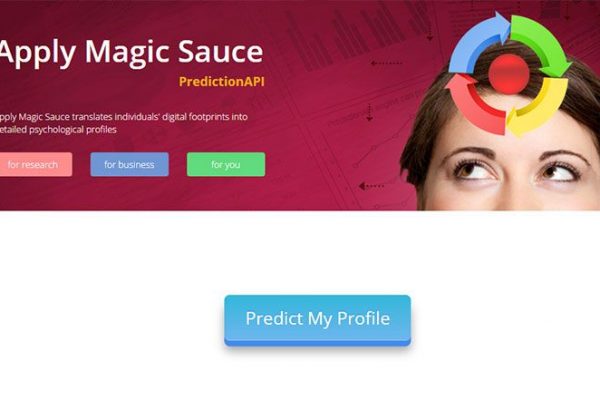Click the Apply Magic Sauce title
Image resolution: width=600 pixels, height=400 pixels.
tap(131, 53)
